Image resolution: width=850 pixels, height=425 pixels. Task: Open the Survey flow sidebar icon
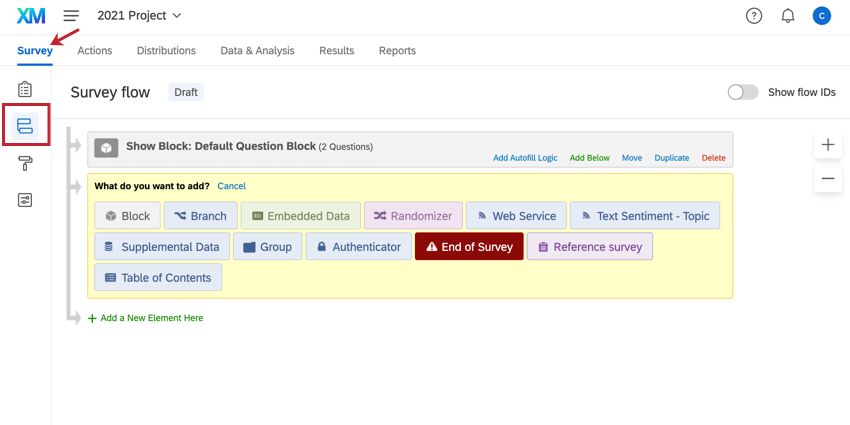(x=25, y=126)
